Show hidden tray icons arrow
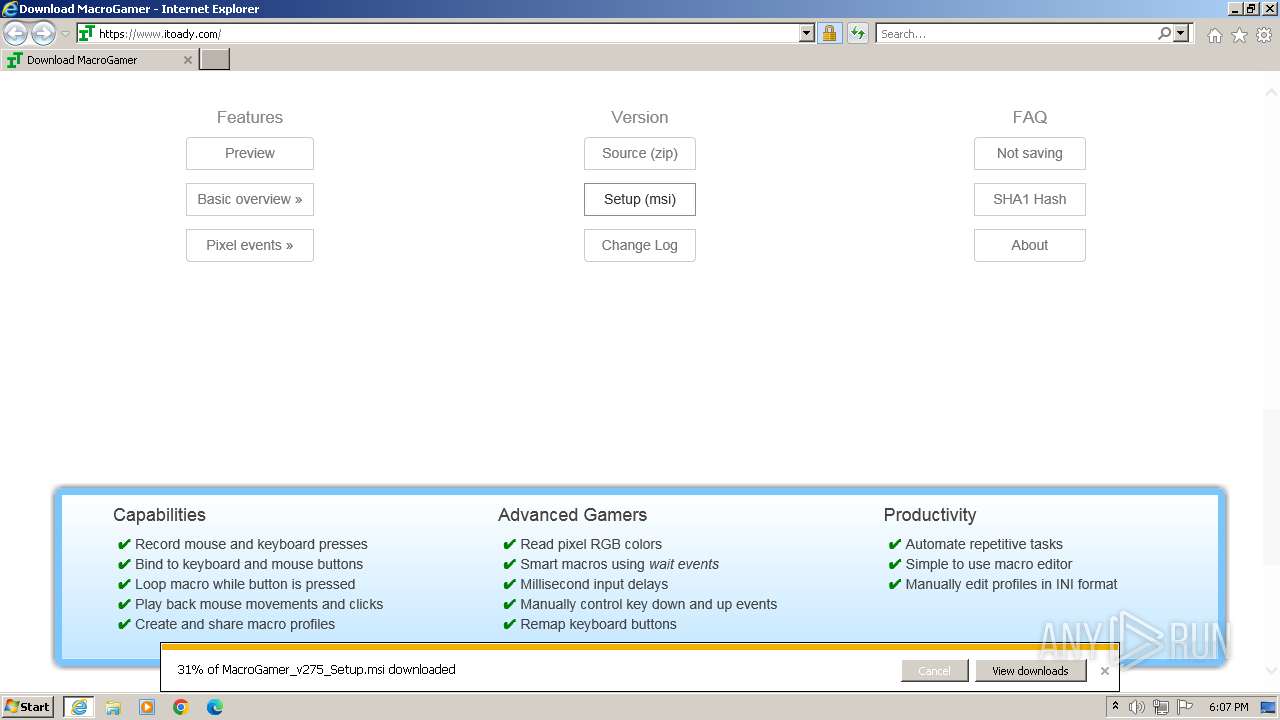 click(1115, 707)
